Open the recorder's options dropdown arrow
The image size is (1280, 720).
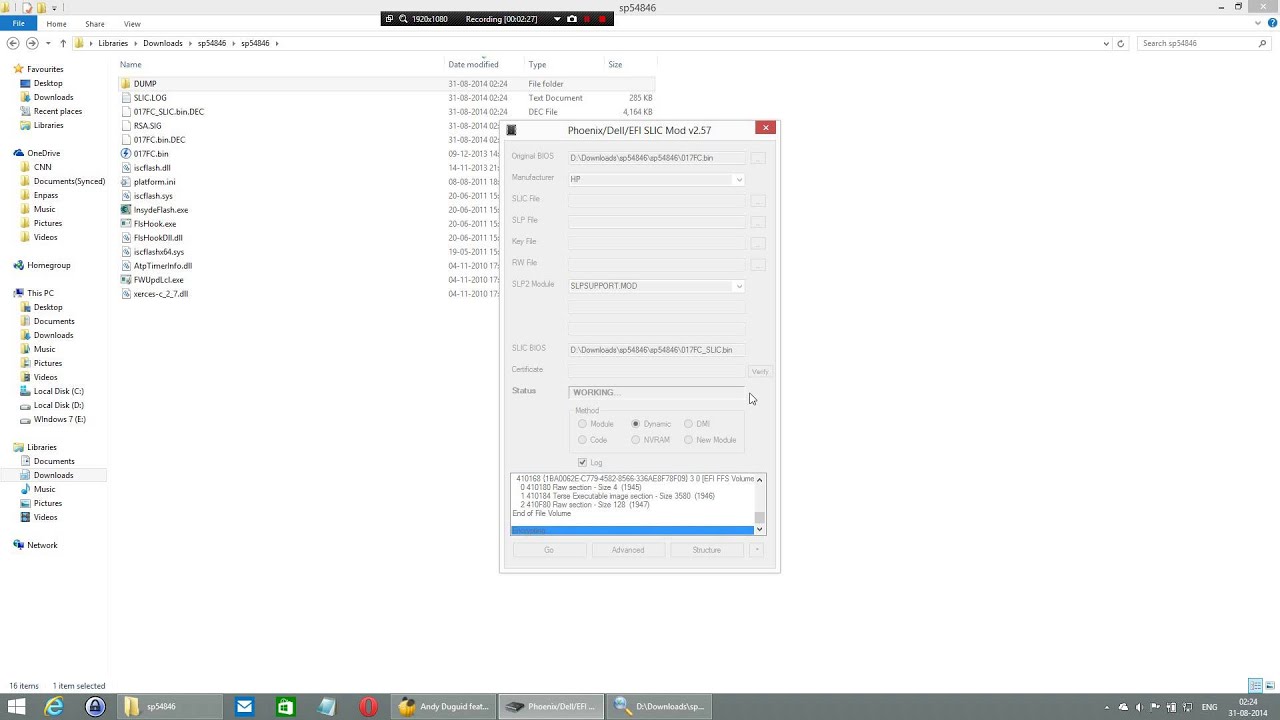coord(557,19)
